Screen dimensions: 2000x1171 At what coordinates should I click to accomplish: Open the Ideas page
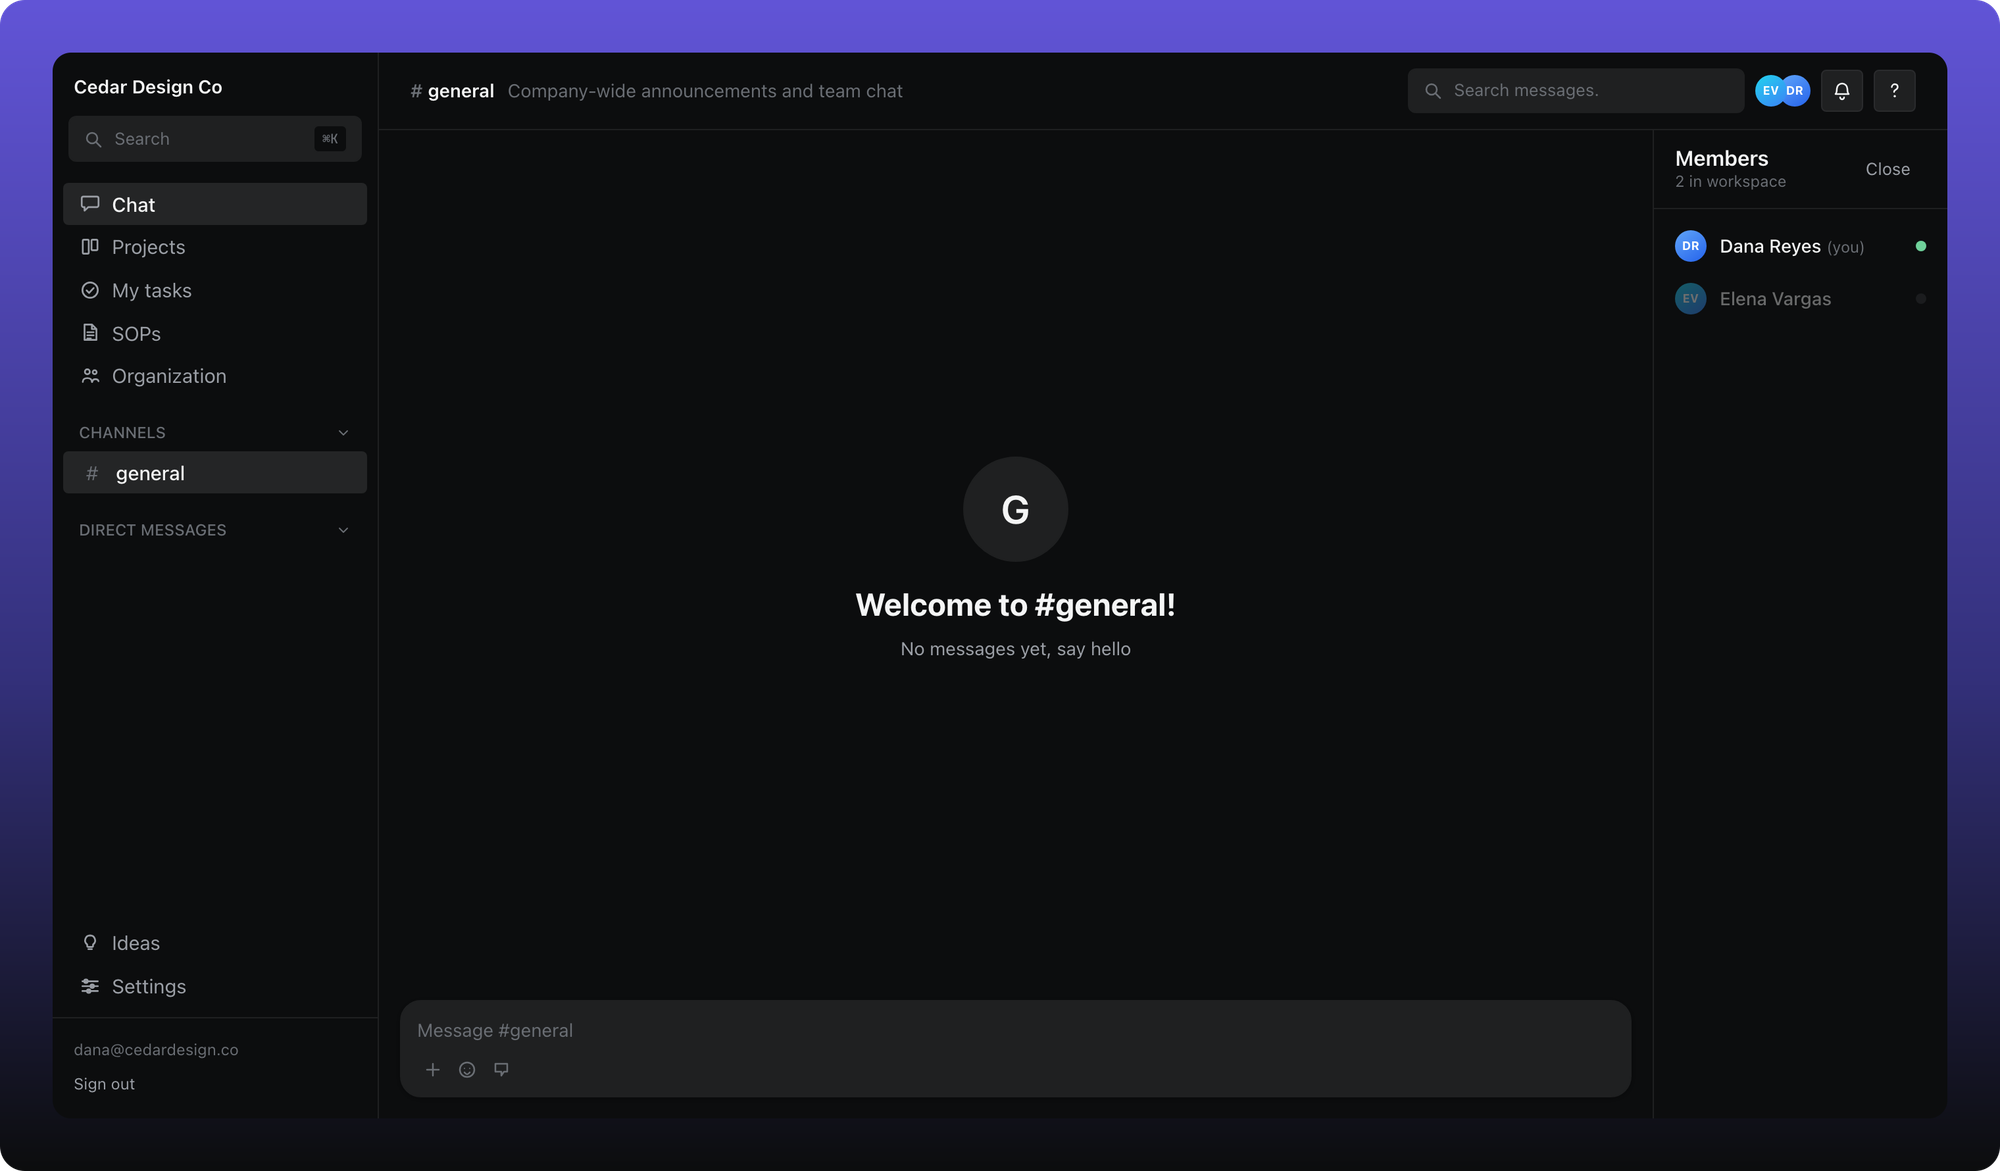pos(214,943)
